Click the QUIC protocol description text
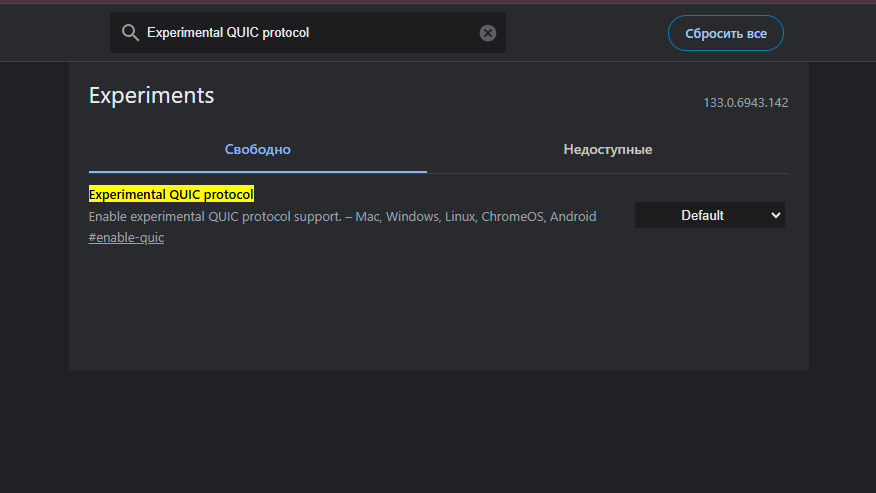Image resolution: width=876 pixels, height=493 pixels. pyautogui.click(x=342, y=216)
